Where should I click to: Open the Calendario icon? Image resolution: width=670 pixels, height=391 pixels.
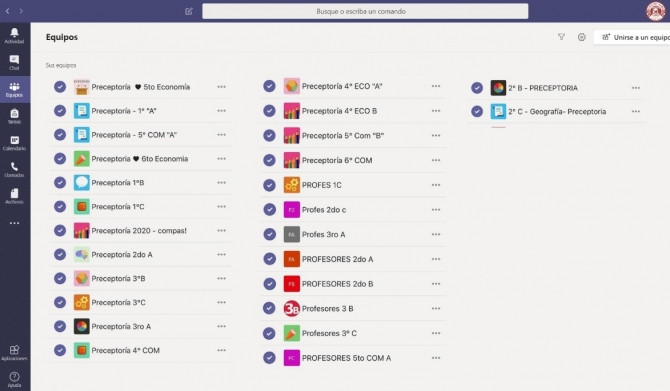point(15,143)
